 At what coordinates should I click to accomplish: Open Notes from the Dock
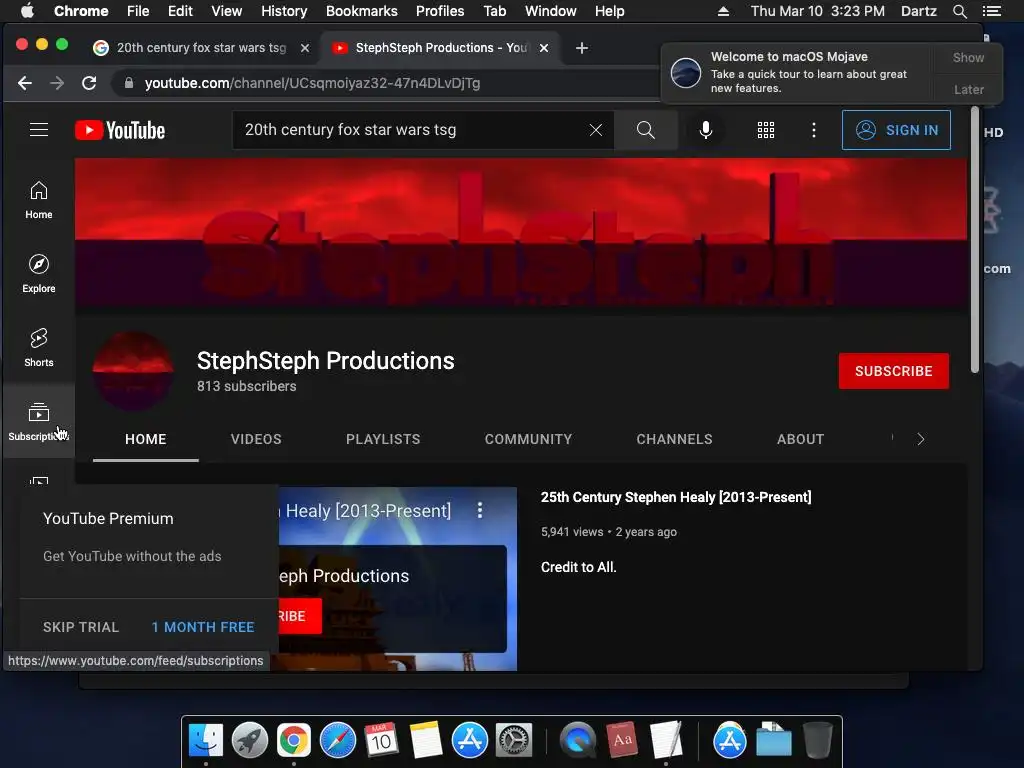[426, 741]
